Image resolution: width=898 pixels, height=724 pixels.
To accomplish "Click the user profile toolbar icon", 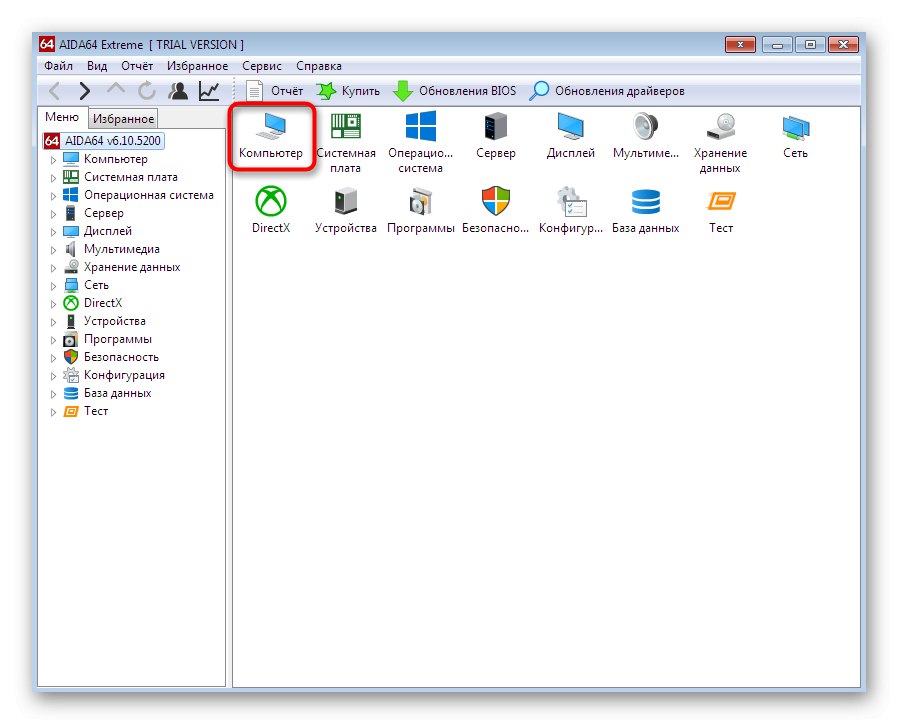I will pos(178,90).
